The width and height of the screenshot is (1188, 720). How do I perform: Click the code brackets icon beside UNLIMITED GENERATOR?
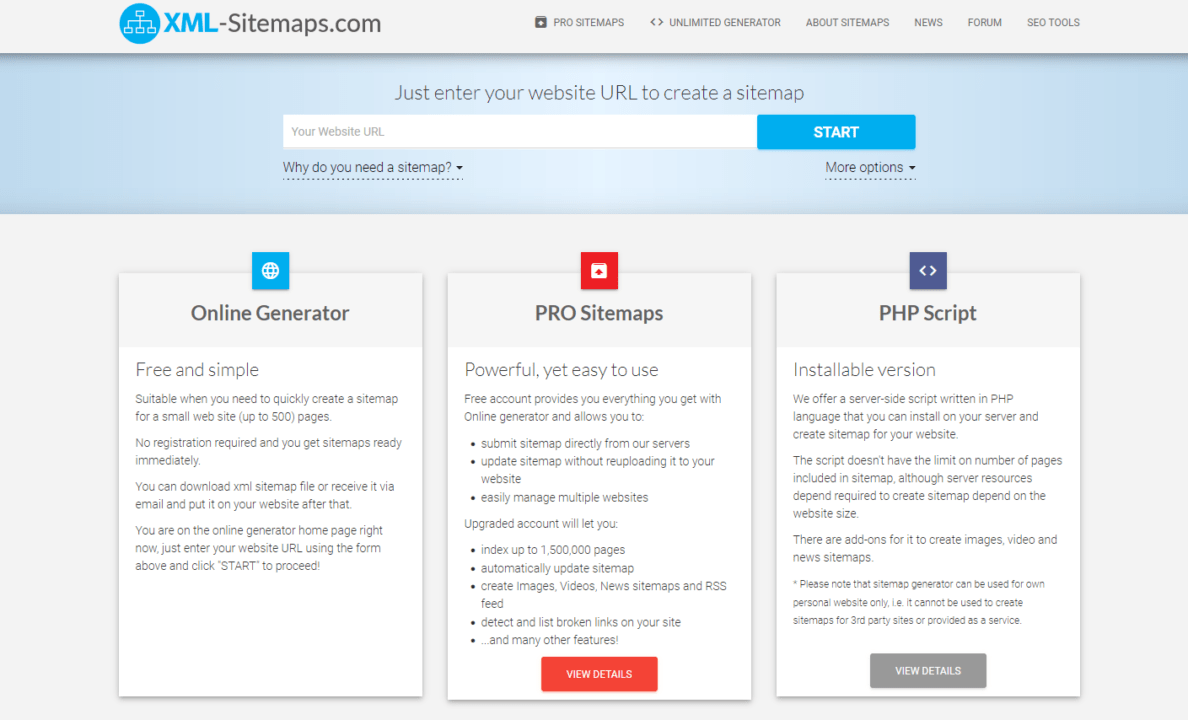tap(656, 22)
